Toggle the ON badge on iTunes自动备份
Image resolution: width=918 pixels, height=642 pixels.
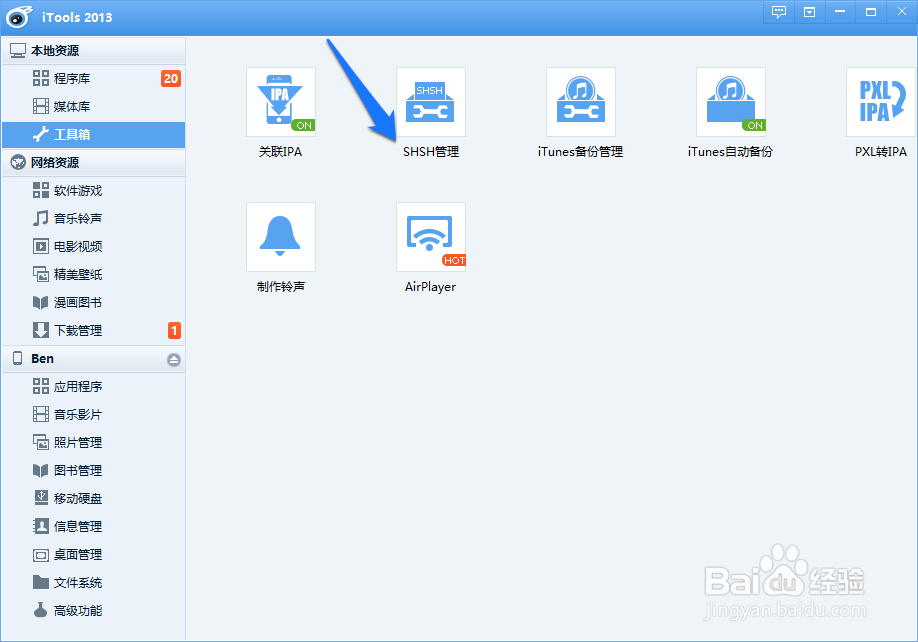754,125
